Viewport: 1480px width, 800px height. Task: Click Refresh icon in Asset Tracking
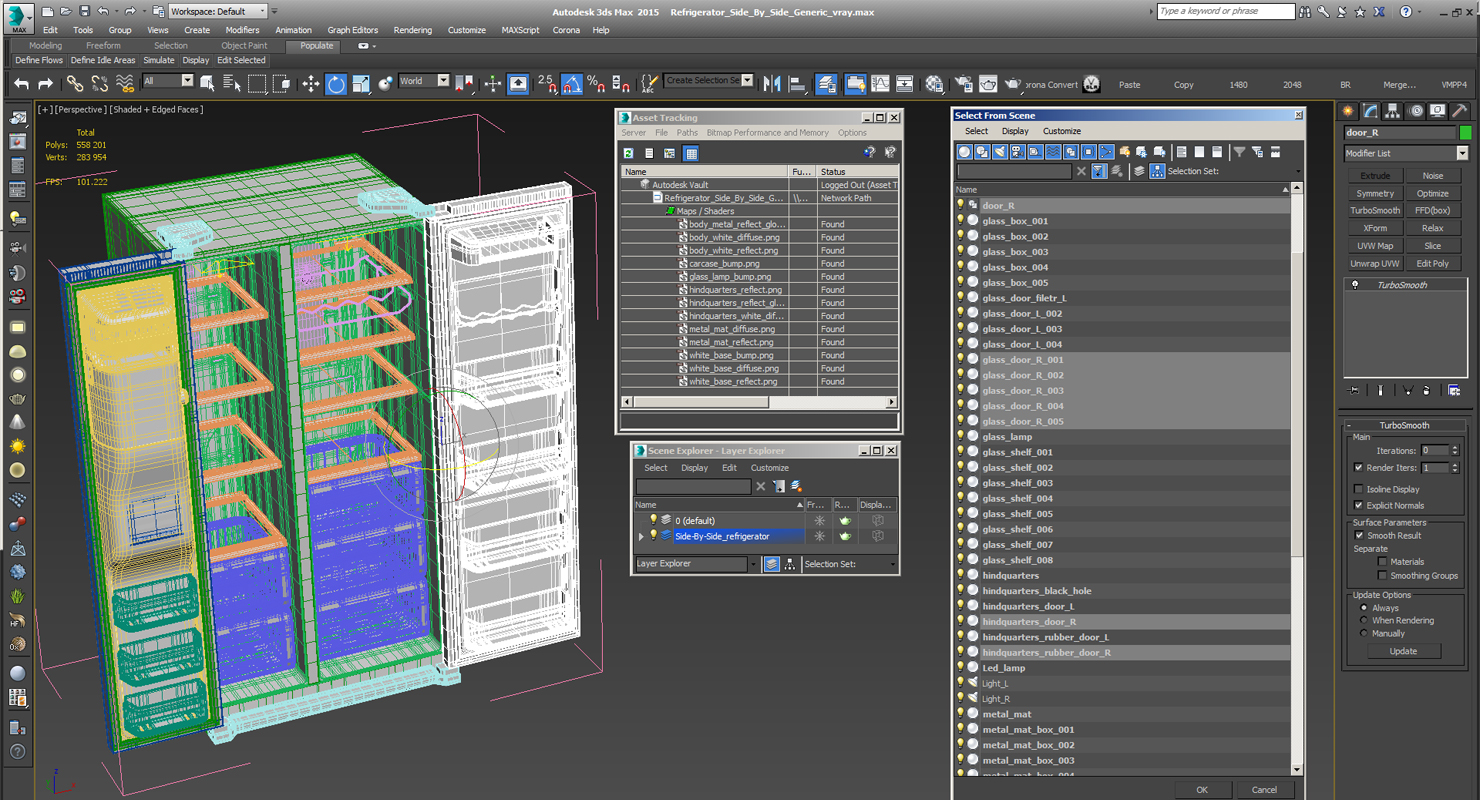point(629,153)
